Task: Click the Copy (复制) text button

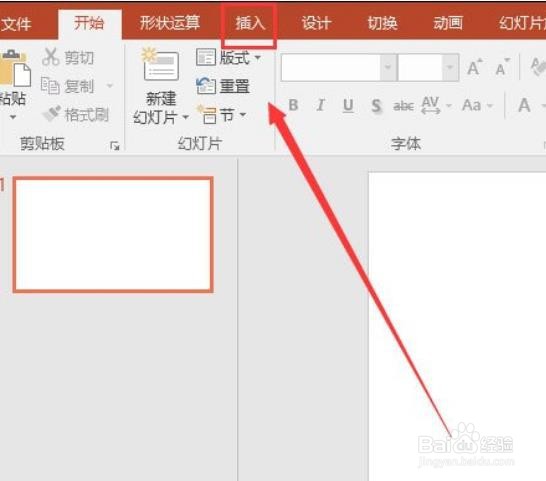Action: click(79, 86)
